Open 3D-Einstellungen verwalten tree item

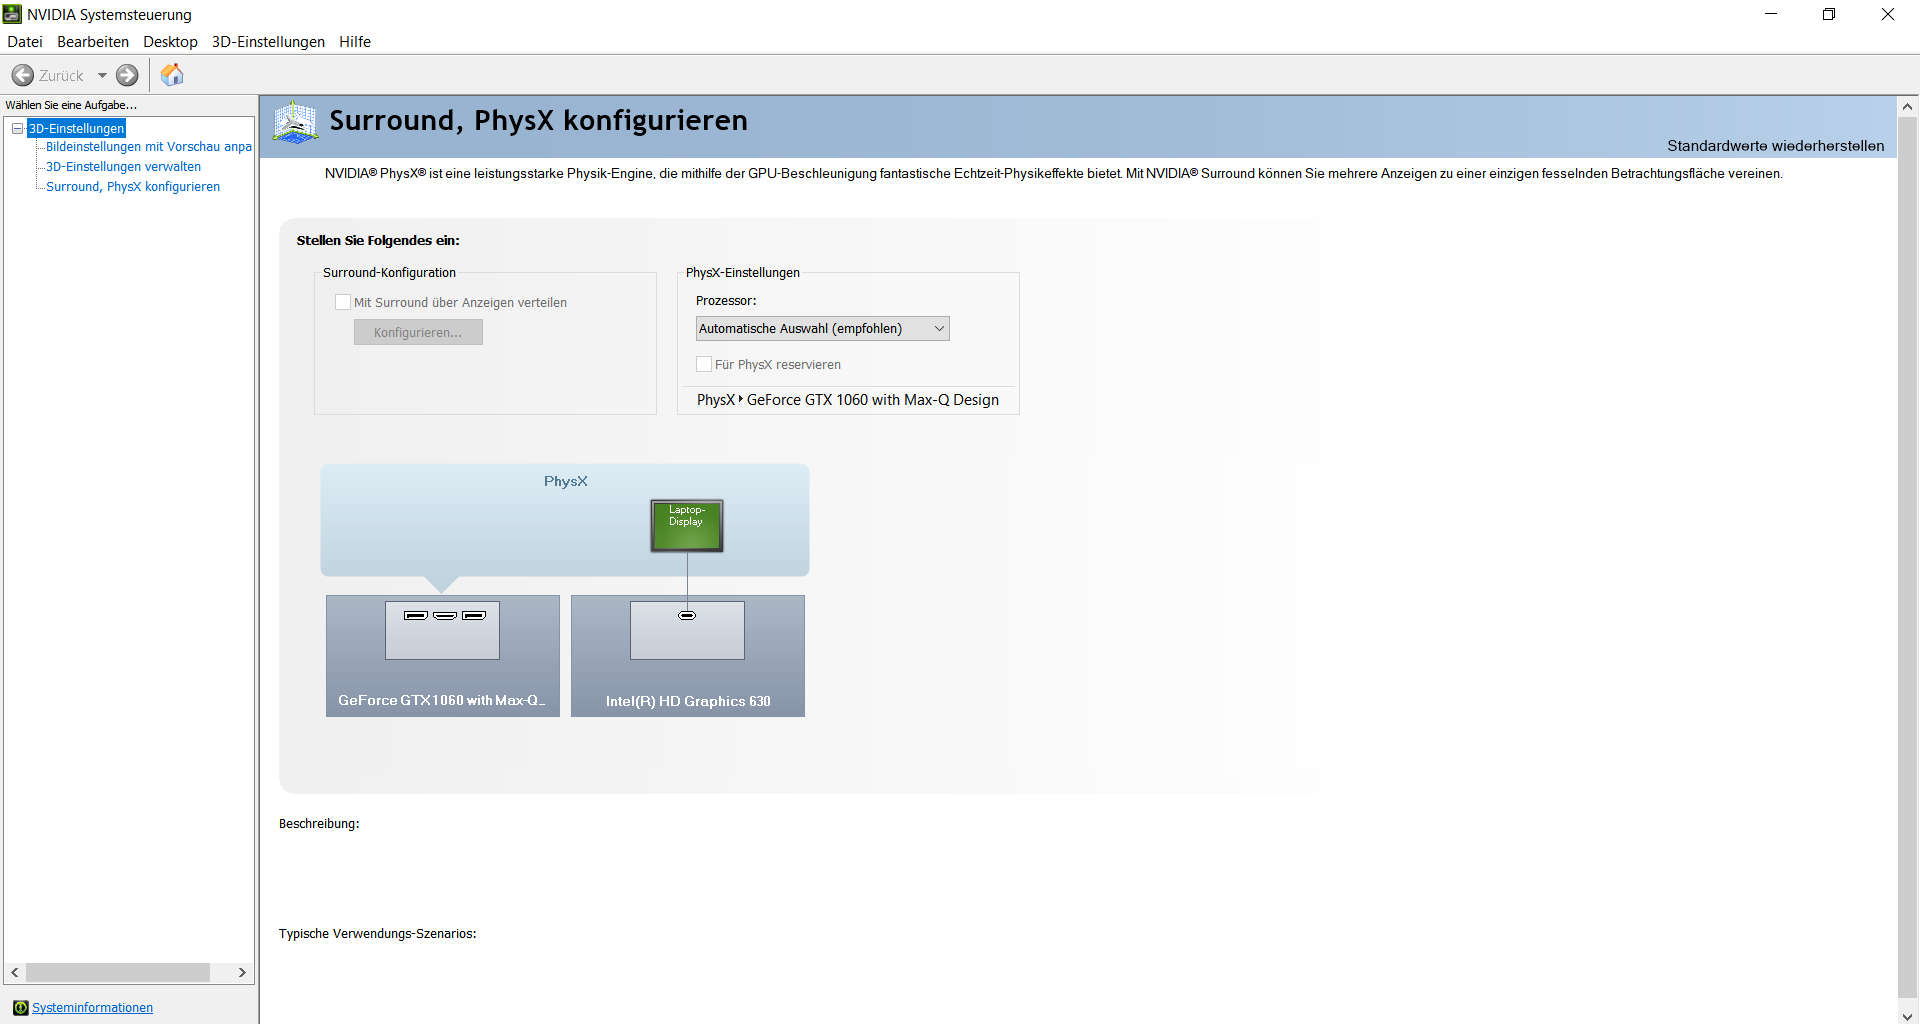coord(123,167)
